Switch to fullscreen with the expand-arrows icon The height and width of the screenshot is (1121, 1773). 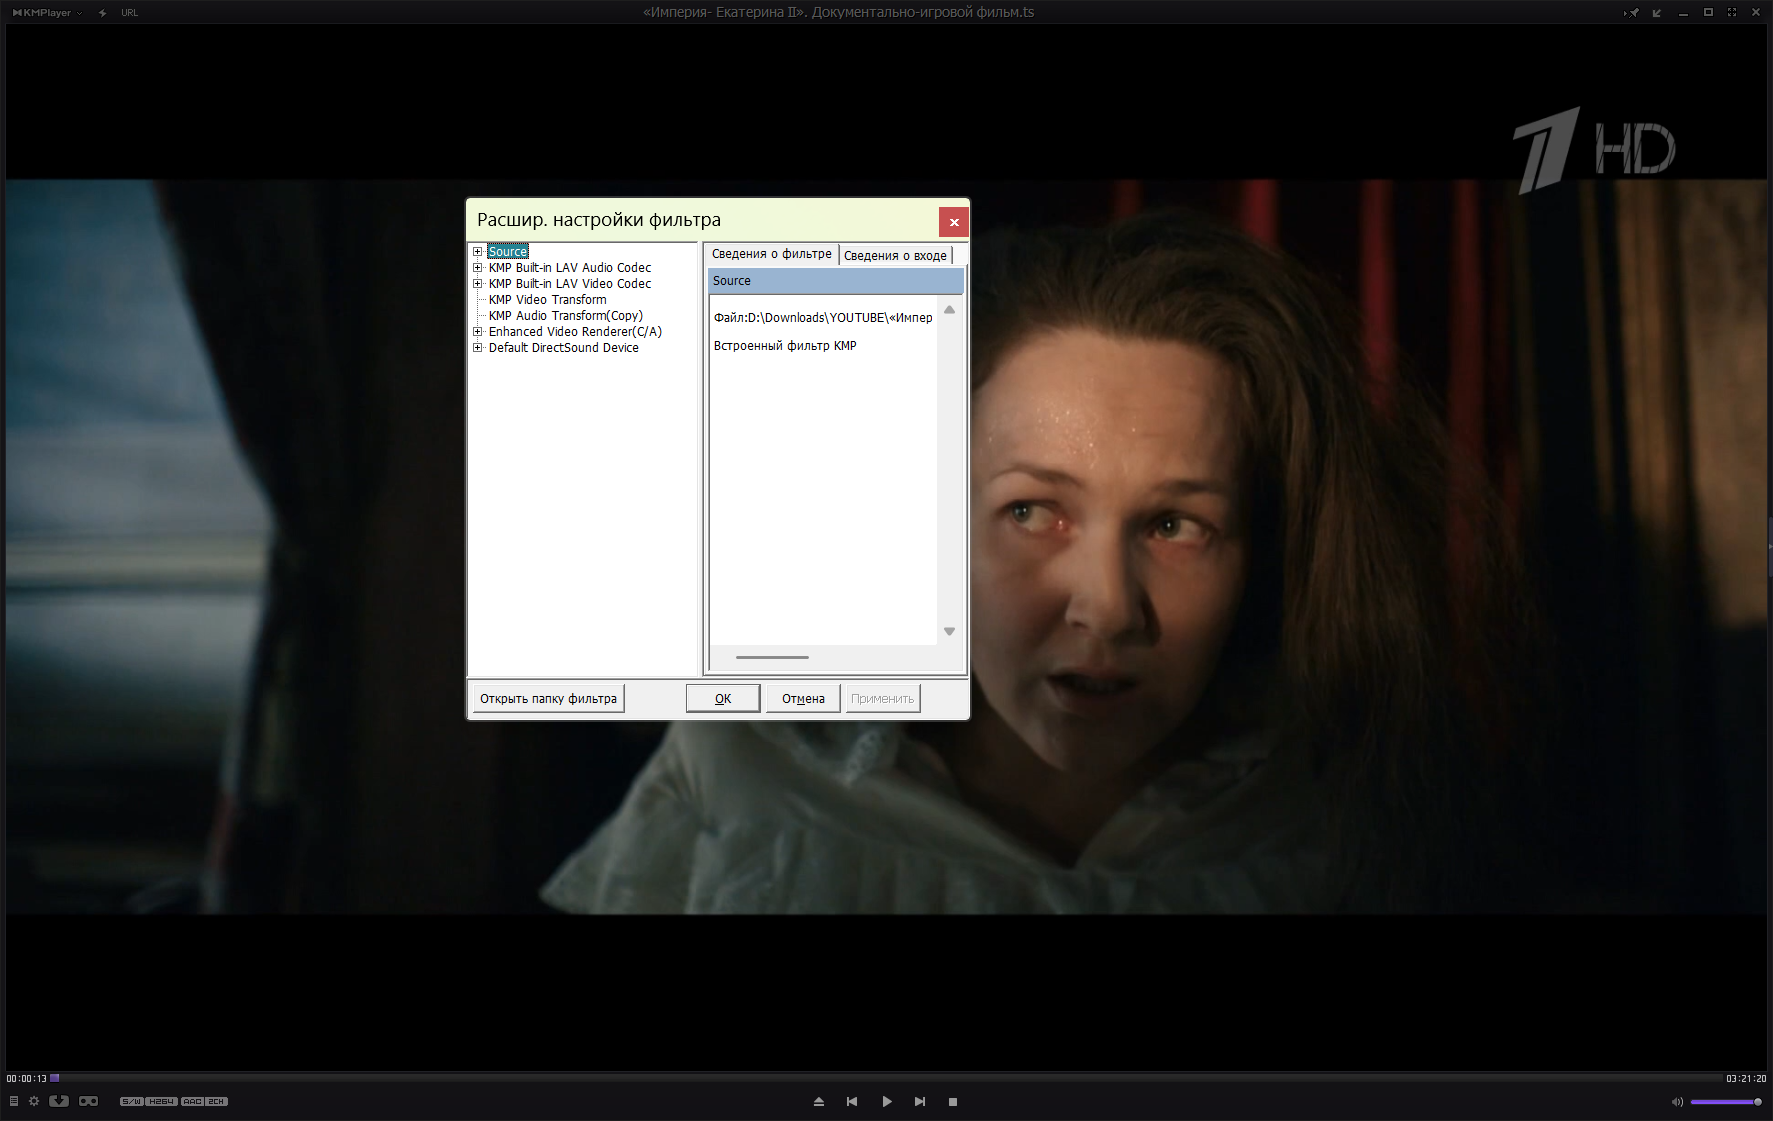1732,13
